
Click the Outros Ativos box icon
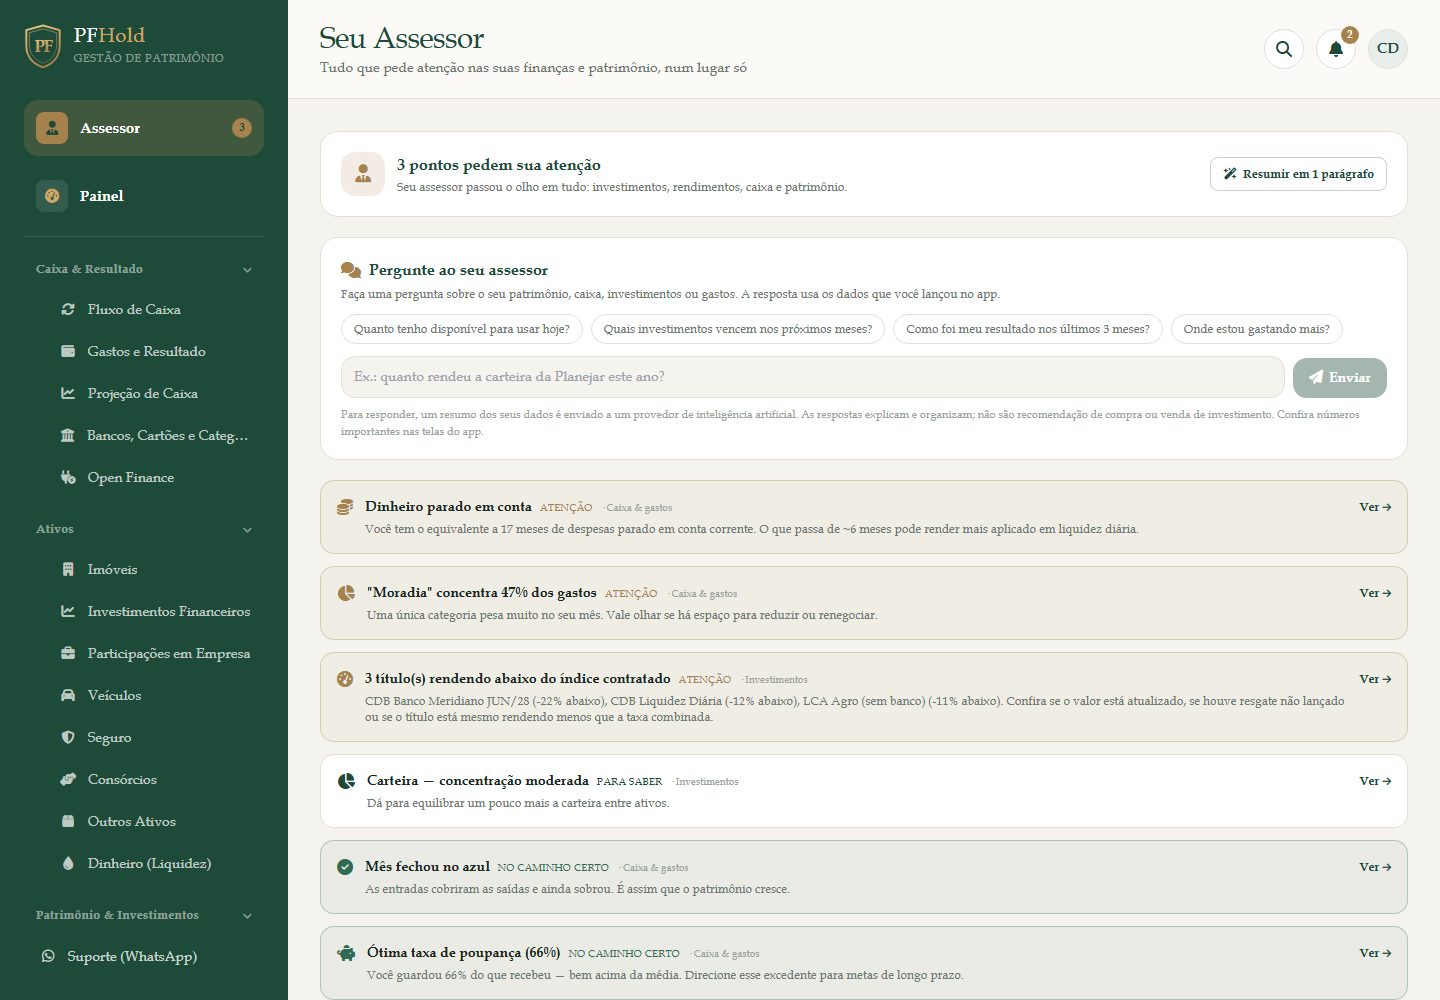[x=68, y=822]
